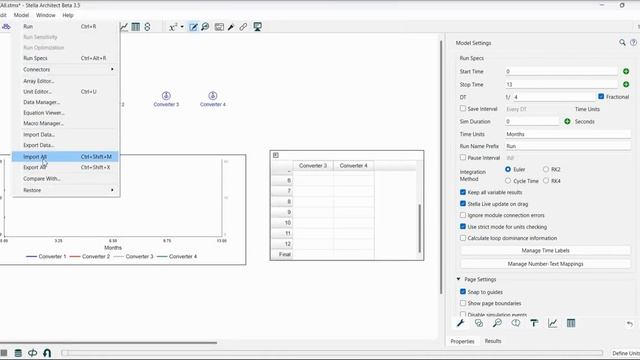Click Manage Time Labels button
640x360 pixels.
(x=545, y=250)
